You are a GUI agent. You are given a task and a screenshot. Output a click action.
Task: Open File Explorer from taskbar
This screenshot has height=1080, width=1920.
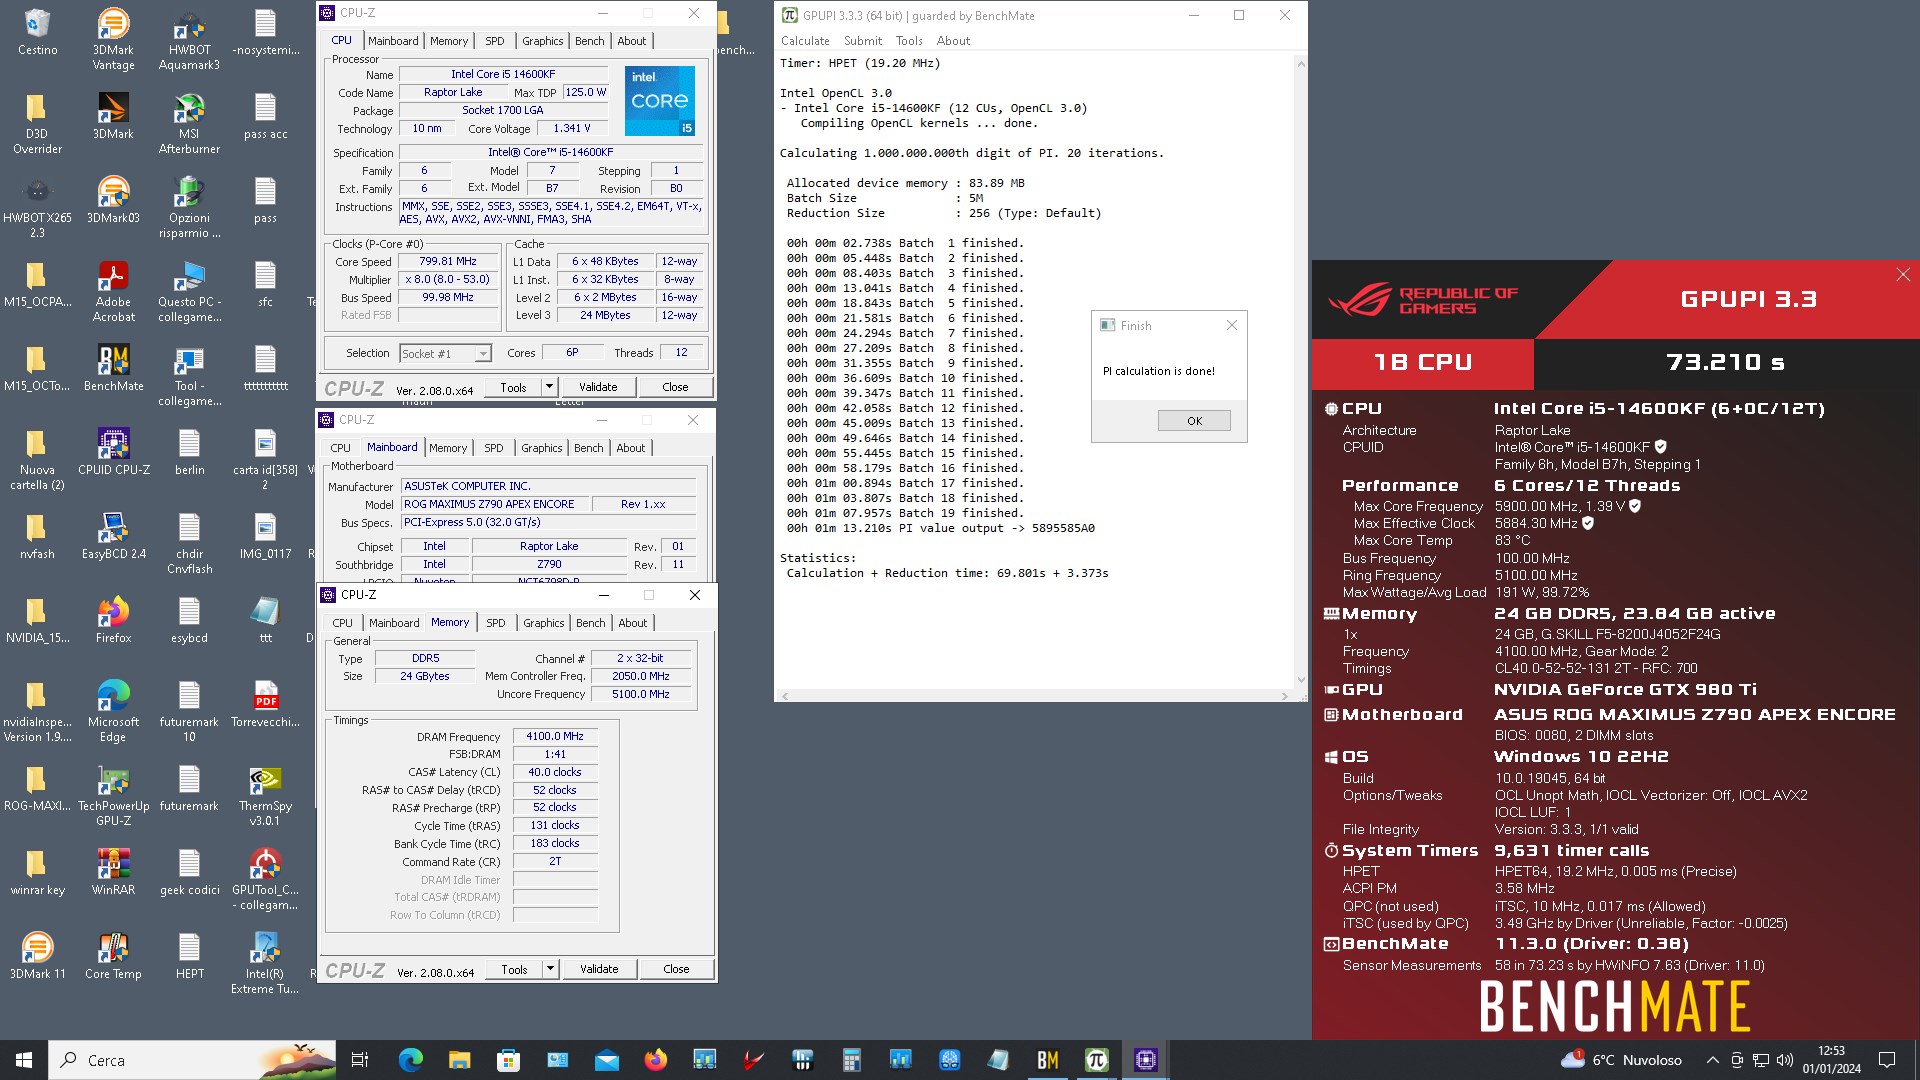tap(459, 1060)
